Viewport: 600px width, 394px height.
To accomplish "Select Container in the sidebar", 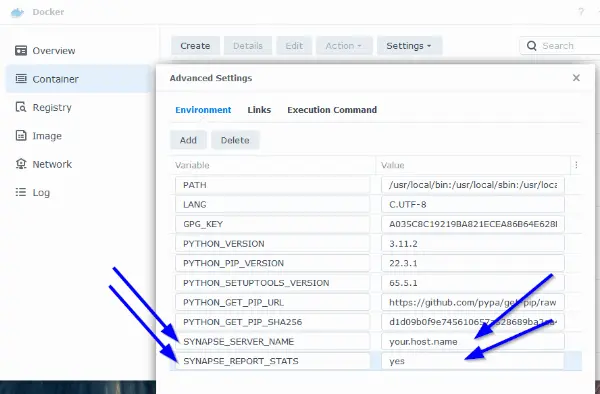I will pyautogui.click(x=79, y=79).
